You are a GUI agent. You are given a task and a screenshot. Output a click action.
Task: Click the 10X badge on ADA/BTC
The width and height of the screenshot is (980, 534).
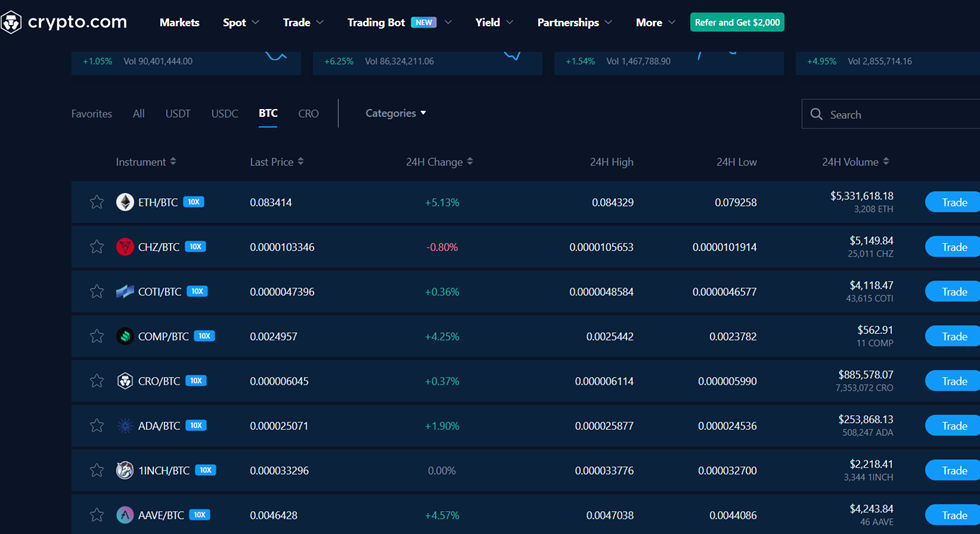196,425
